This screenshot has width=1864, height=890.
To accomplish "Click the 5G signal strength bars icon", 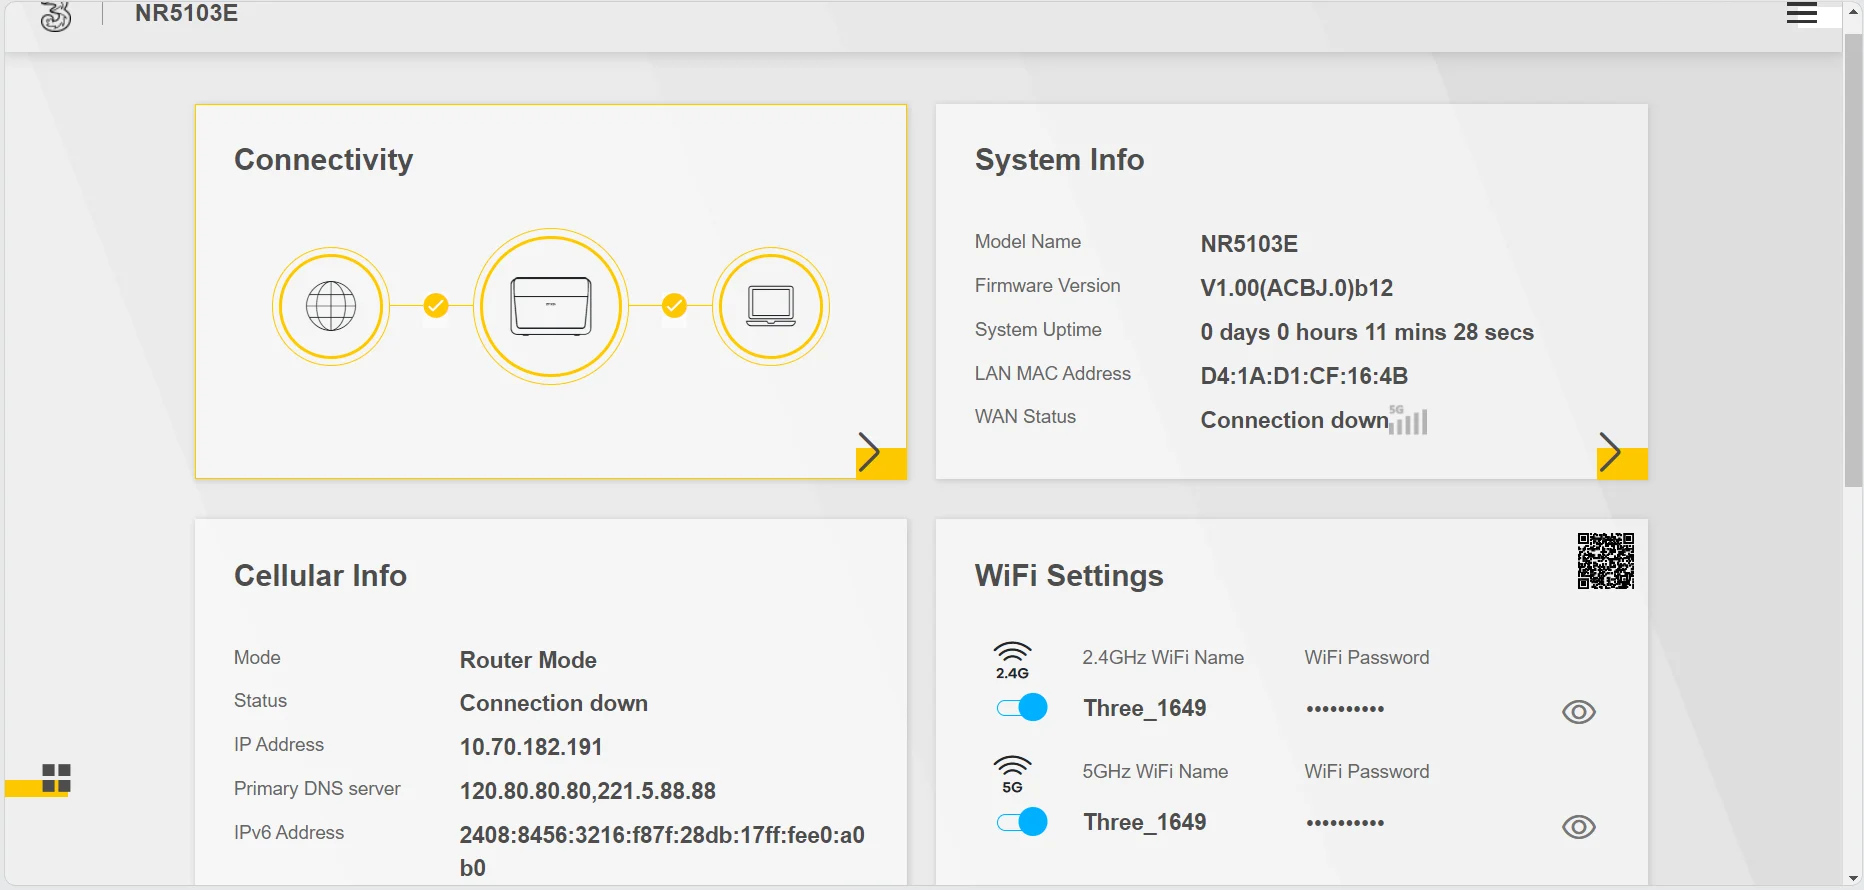I will click(x=1408, y=420).
